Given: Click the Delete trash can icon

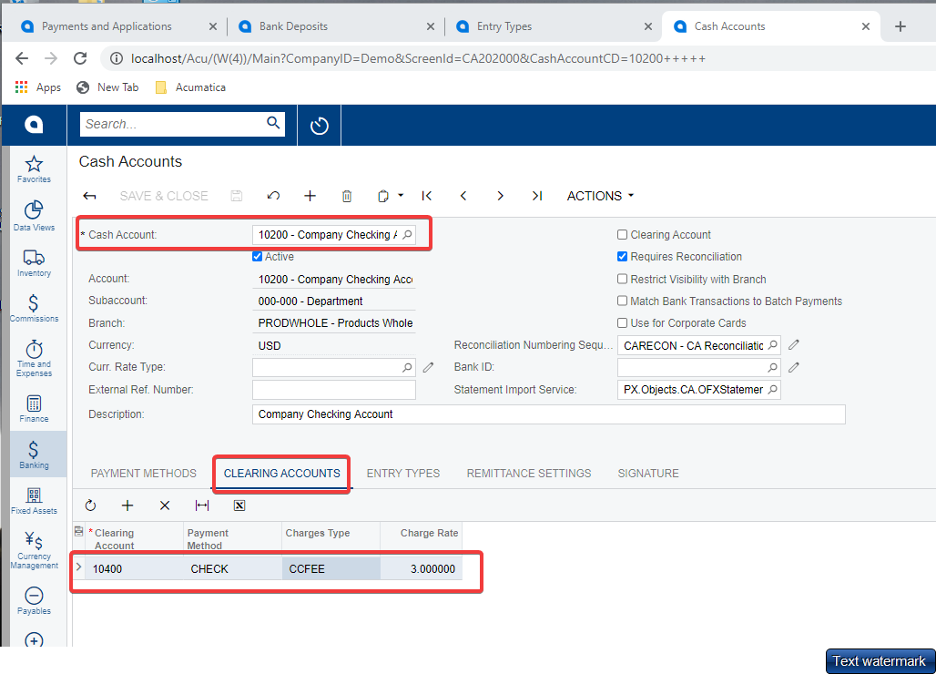Looking at the screenshot, I should [x=347, y=196].
